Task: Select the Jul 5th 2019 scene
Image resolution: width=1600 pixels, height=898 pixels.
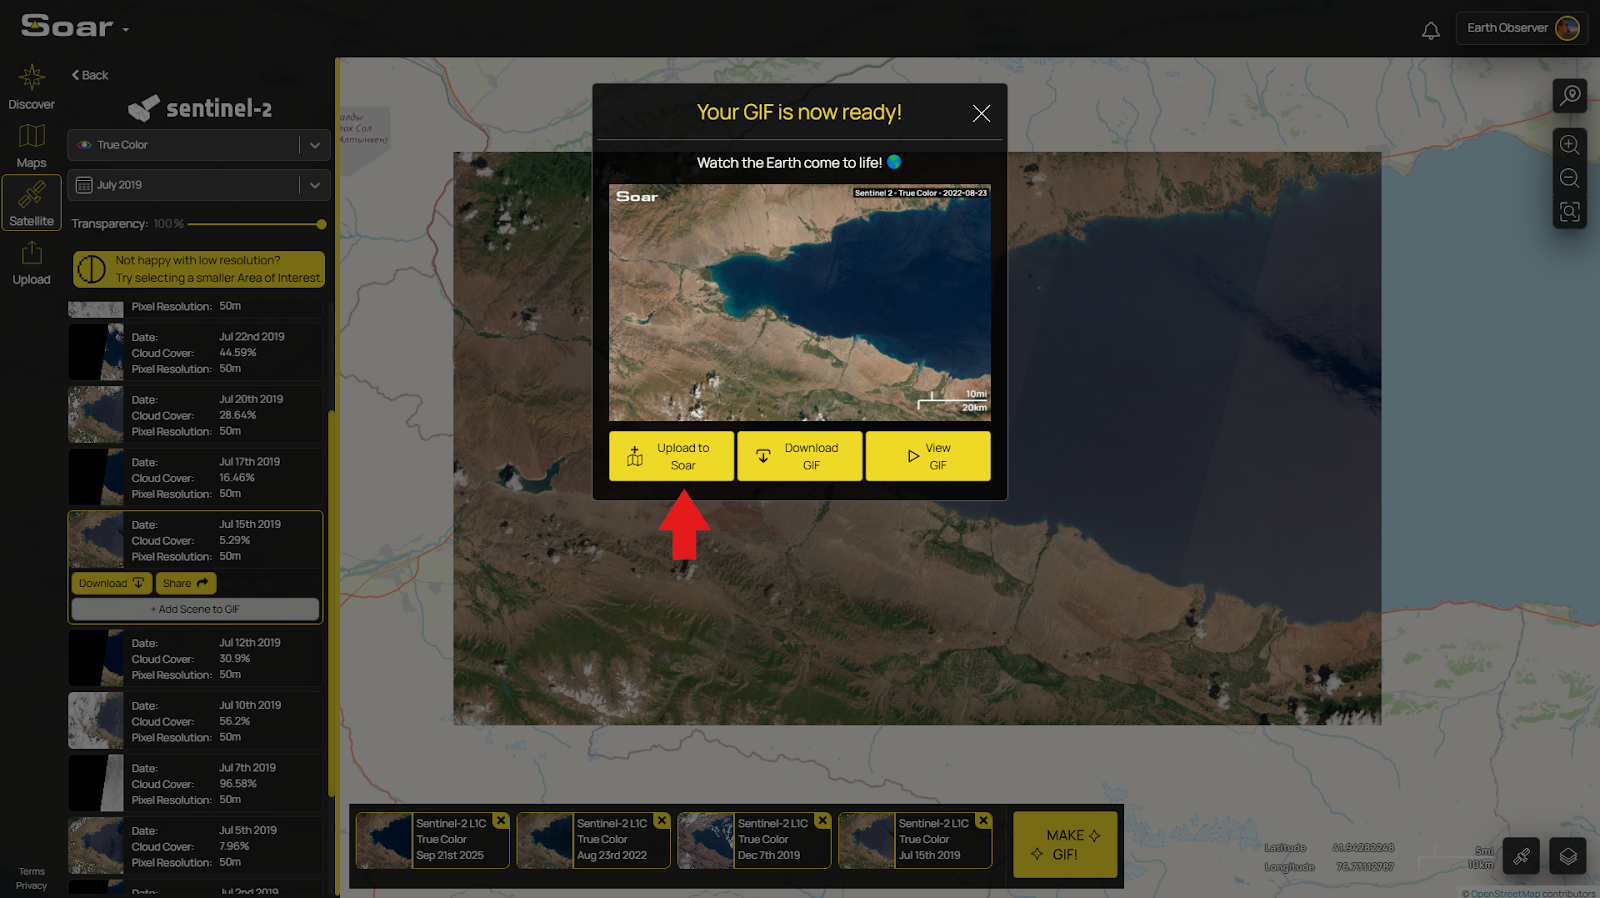Action: point(196,846)
